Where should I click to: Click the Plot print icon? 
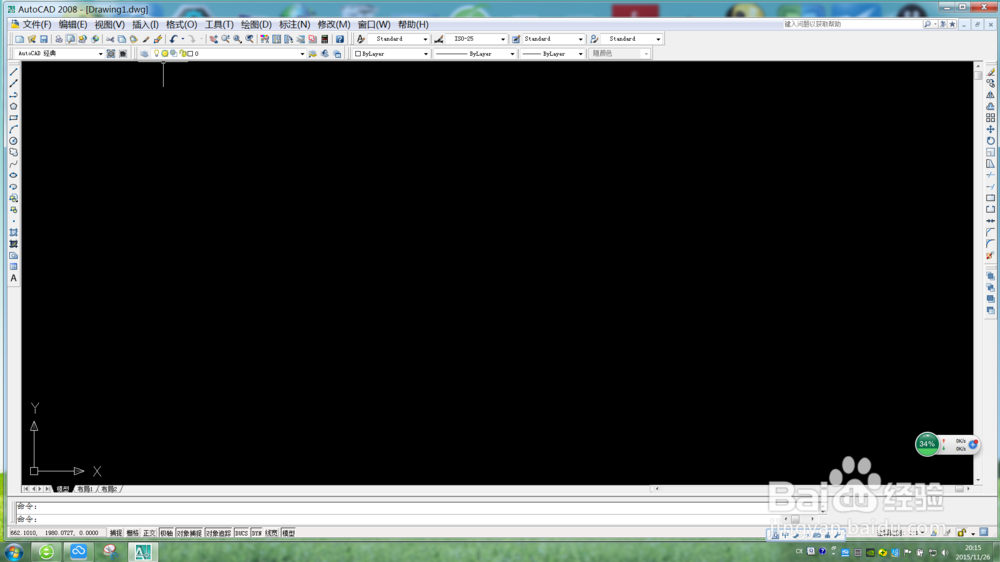[x=59, y=39]
